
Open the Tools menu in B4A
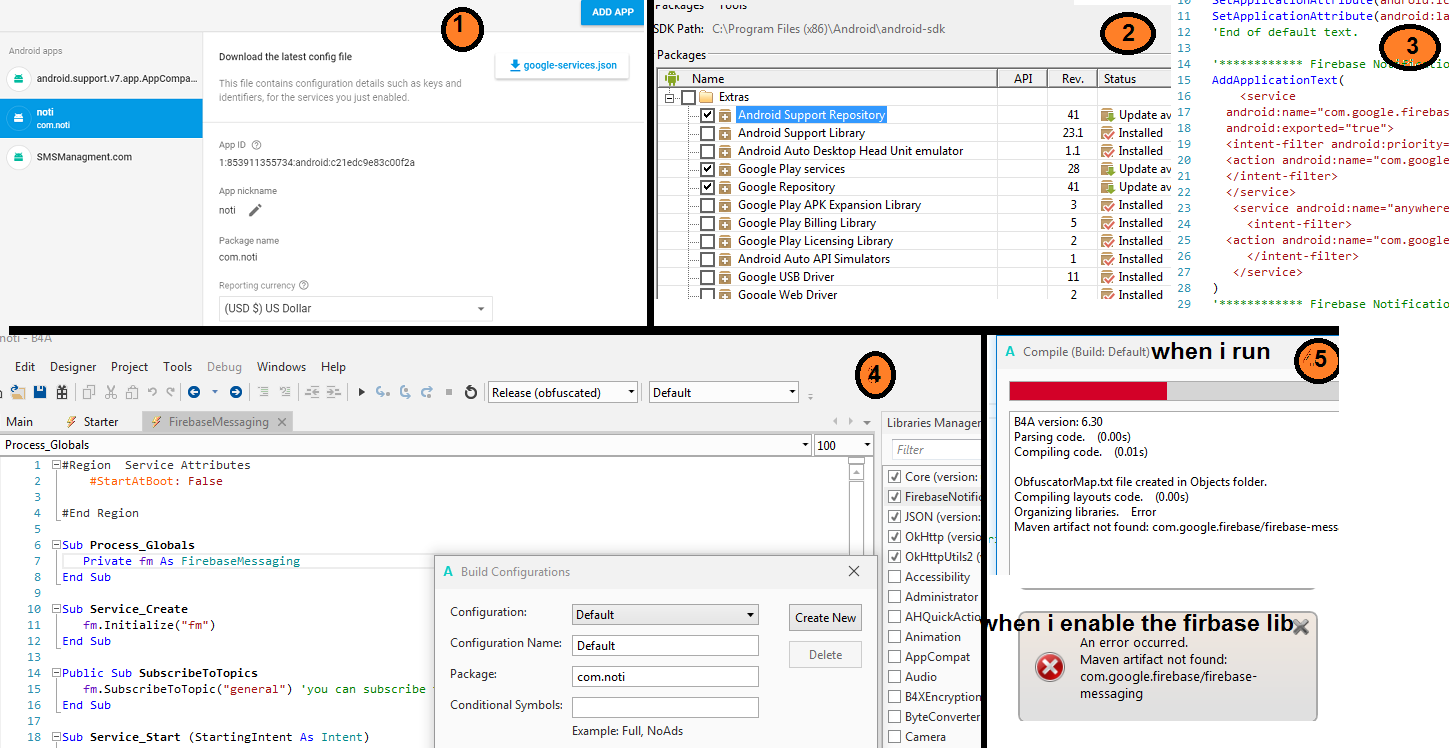178,367
